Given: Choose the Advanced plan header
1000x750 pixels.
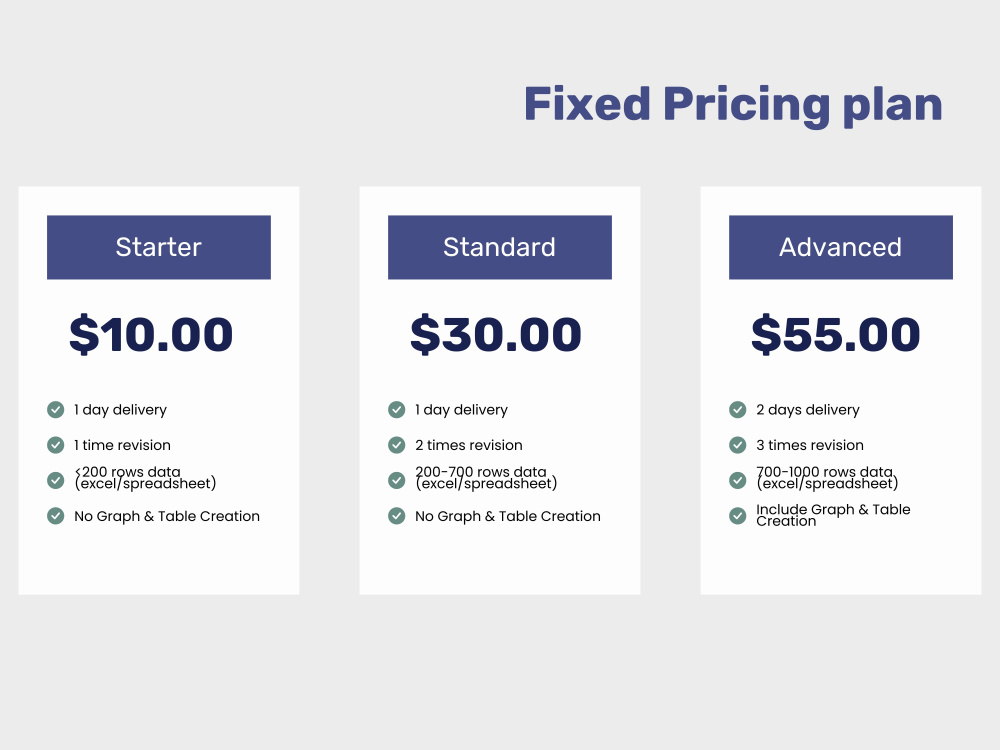Looking at the screenshot, I should pyautogui.click(x=841, y=247).
